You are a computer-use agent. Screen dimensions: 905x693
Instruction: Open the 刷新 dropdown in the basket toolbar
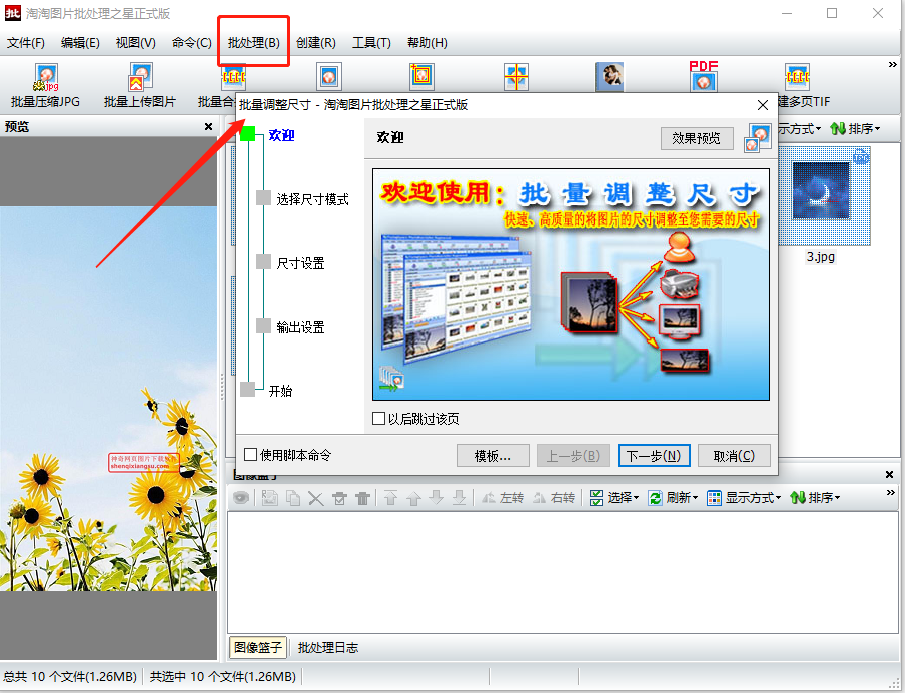tap(674, 497)
